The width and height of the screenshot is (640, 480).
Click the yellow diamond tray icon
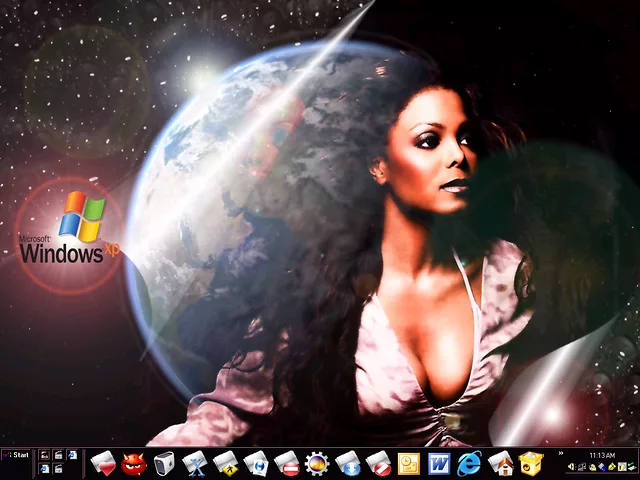click(x=611, y=467)
